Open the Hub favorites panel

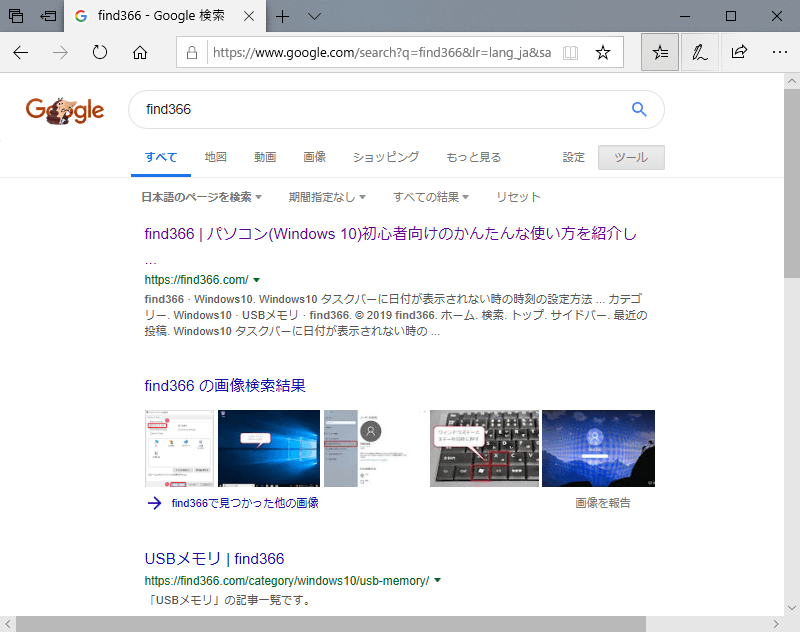[659, 52]
